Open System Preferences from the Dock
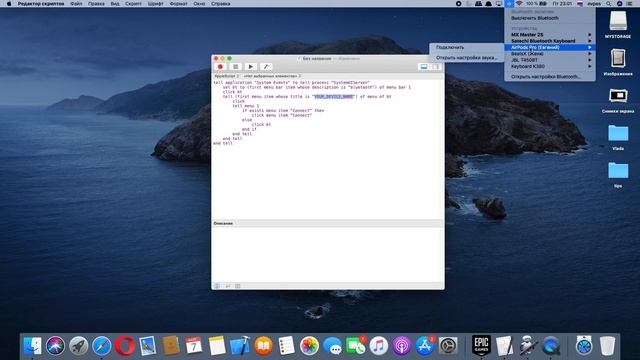The width and height of the screenshot is (640, 360). click(448, 346)
